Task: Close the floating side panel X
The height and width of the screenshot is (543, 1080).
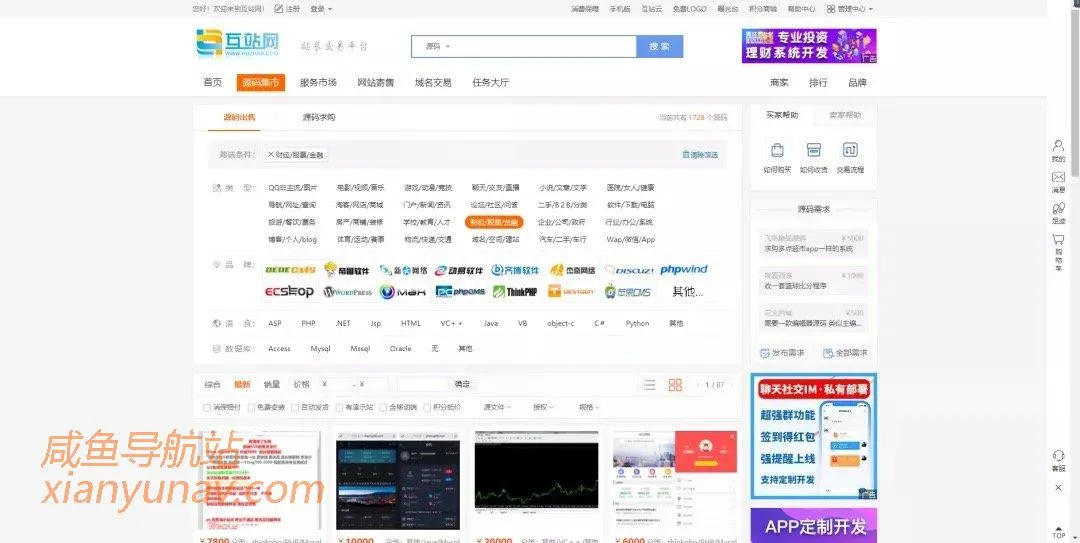Action: [x=1058, y=487]
